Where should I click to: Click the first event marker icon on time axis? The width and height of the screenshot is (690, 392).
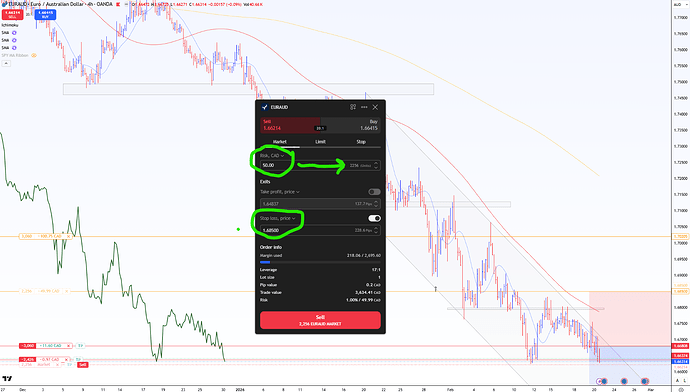click(599, 381)
